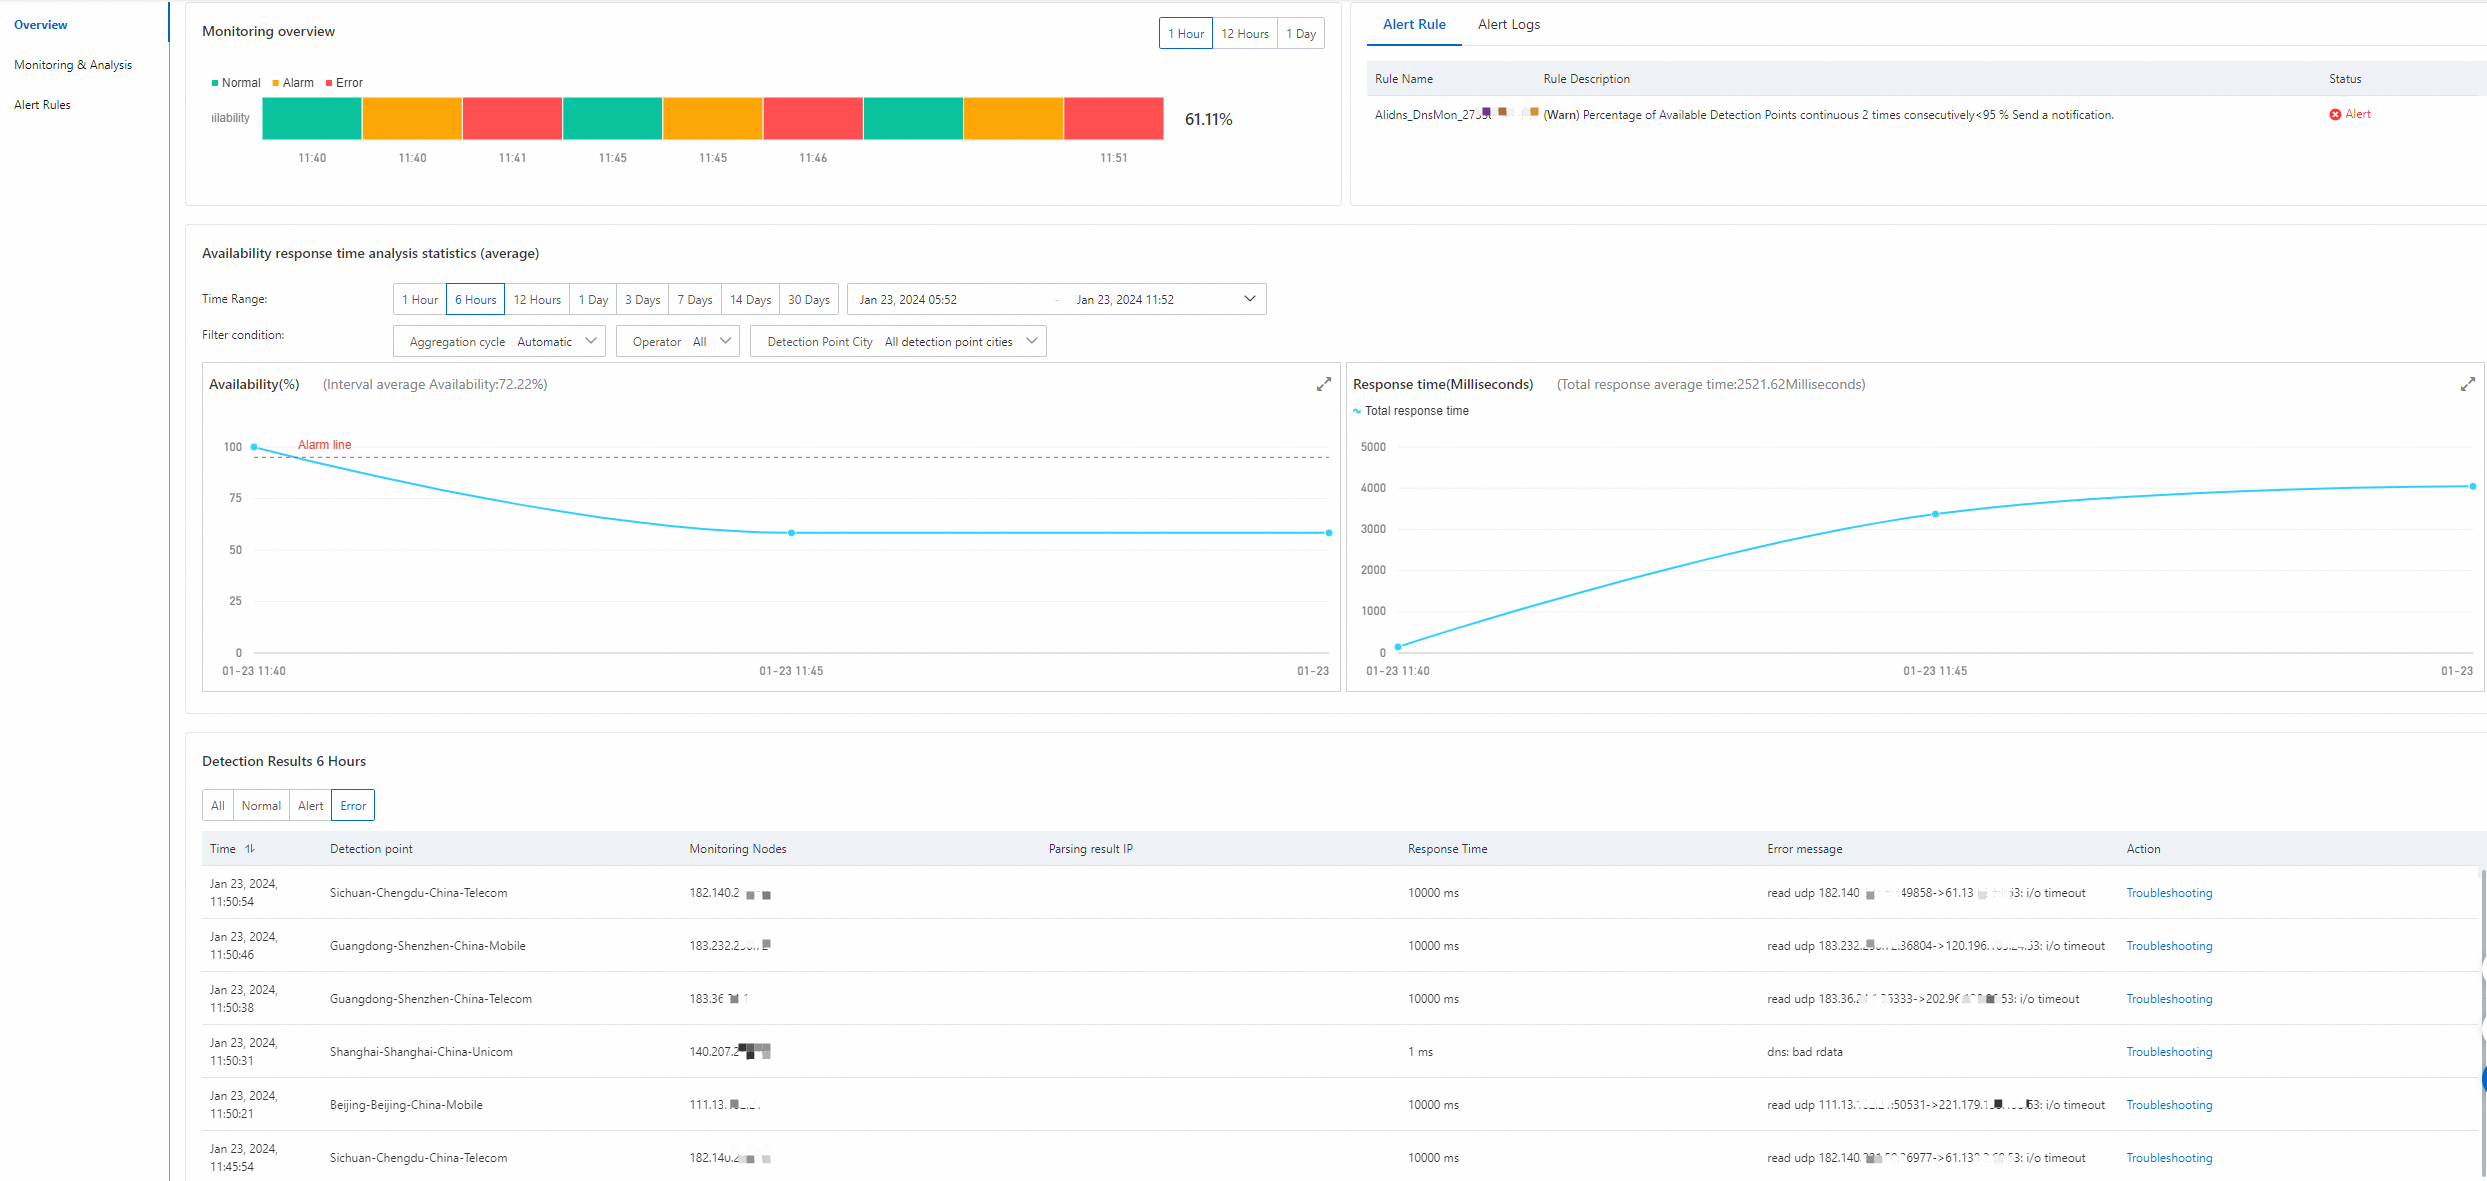This screenshot has width=2487, height=1181.
Task: Click the green Normal legend marker
Action: click(215, 83)
